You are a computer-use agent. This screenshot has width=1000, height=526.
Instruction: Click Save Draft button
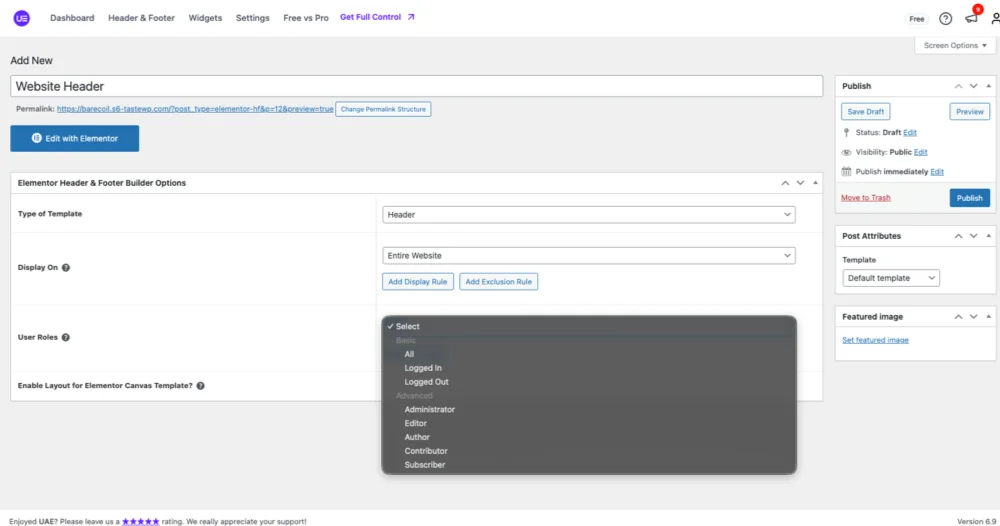pos(865,112)
